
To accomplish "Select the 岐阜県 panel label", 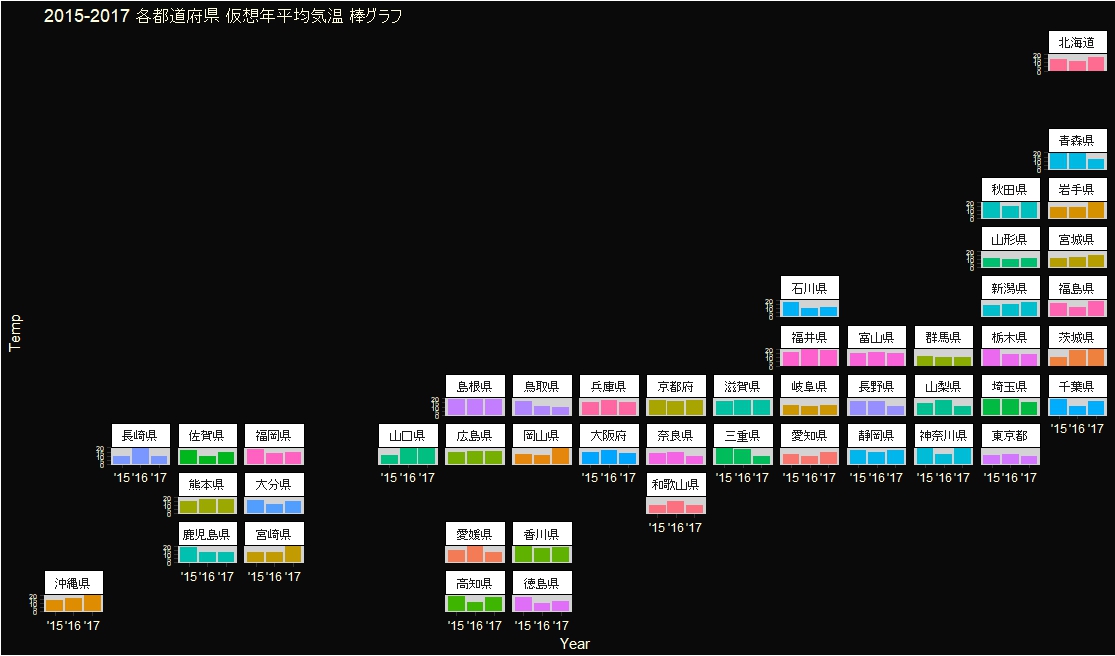I will click(810, 387).
